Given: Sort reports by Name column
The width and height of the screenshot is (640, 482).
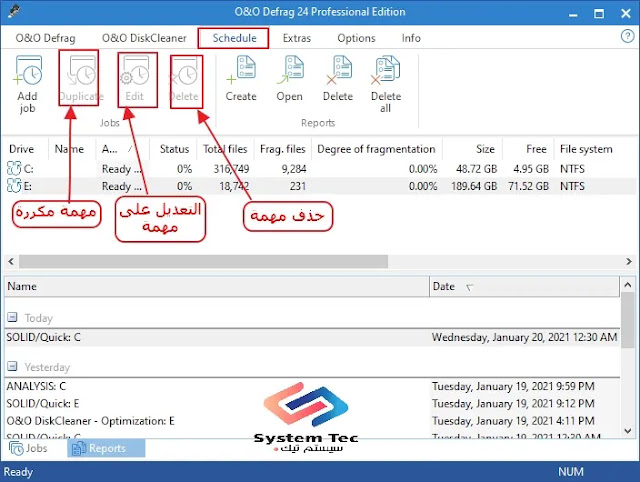Looking at the screenshot, I should pos(217,287).
